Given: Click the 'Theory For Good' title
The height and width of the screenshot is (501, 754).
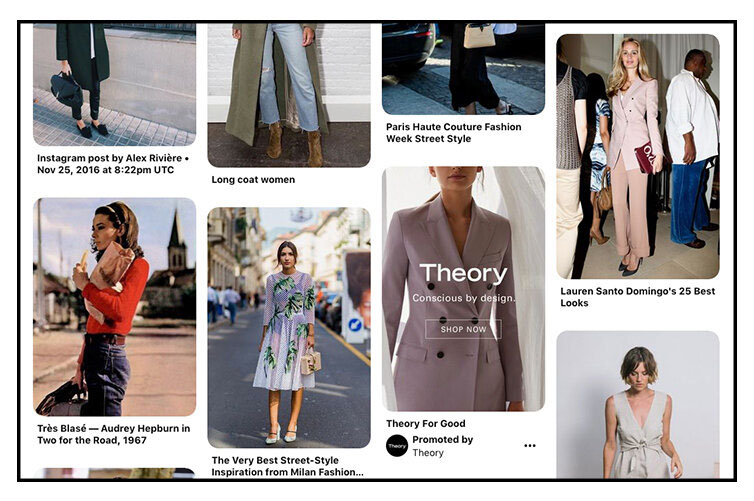Looking at the screenshot, I should click(x=426, y=424).
